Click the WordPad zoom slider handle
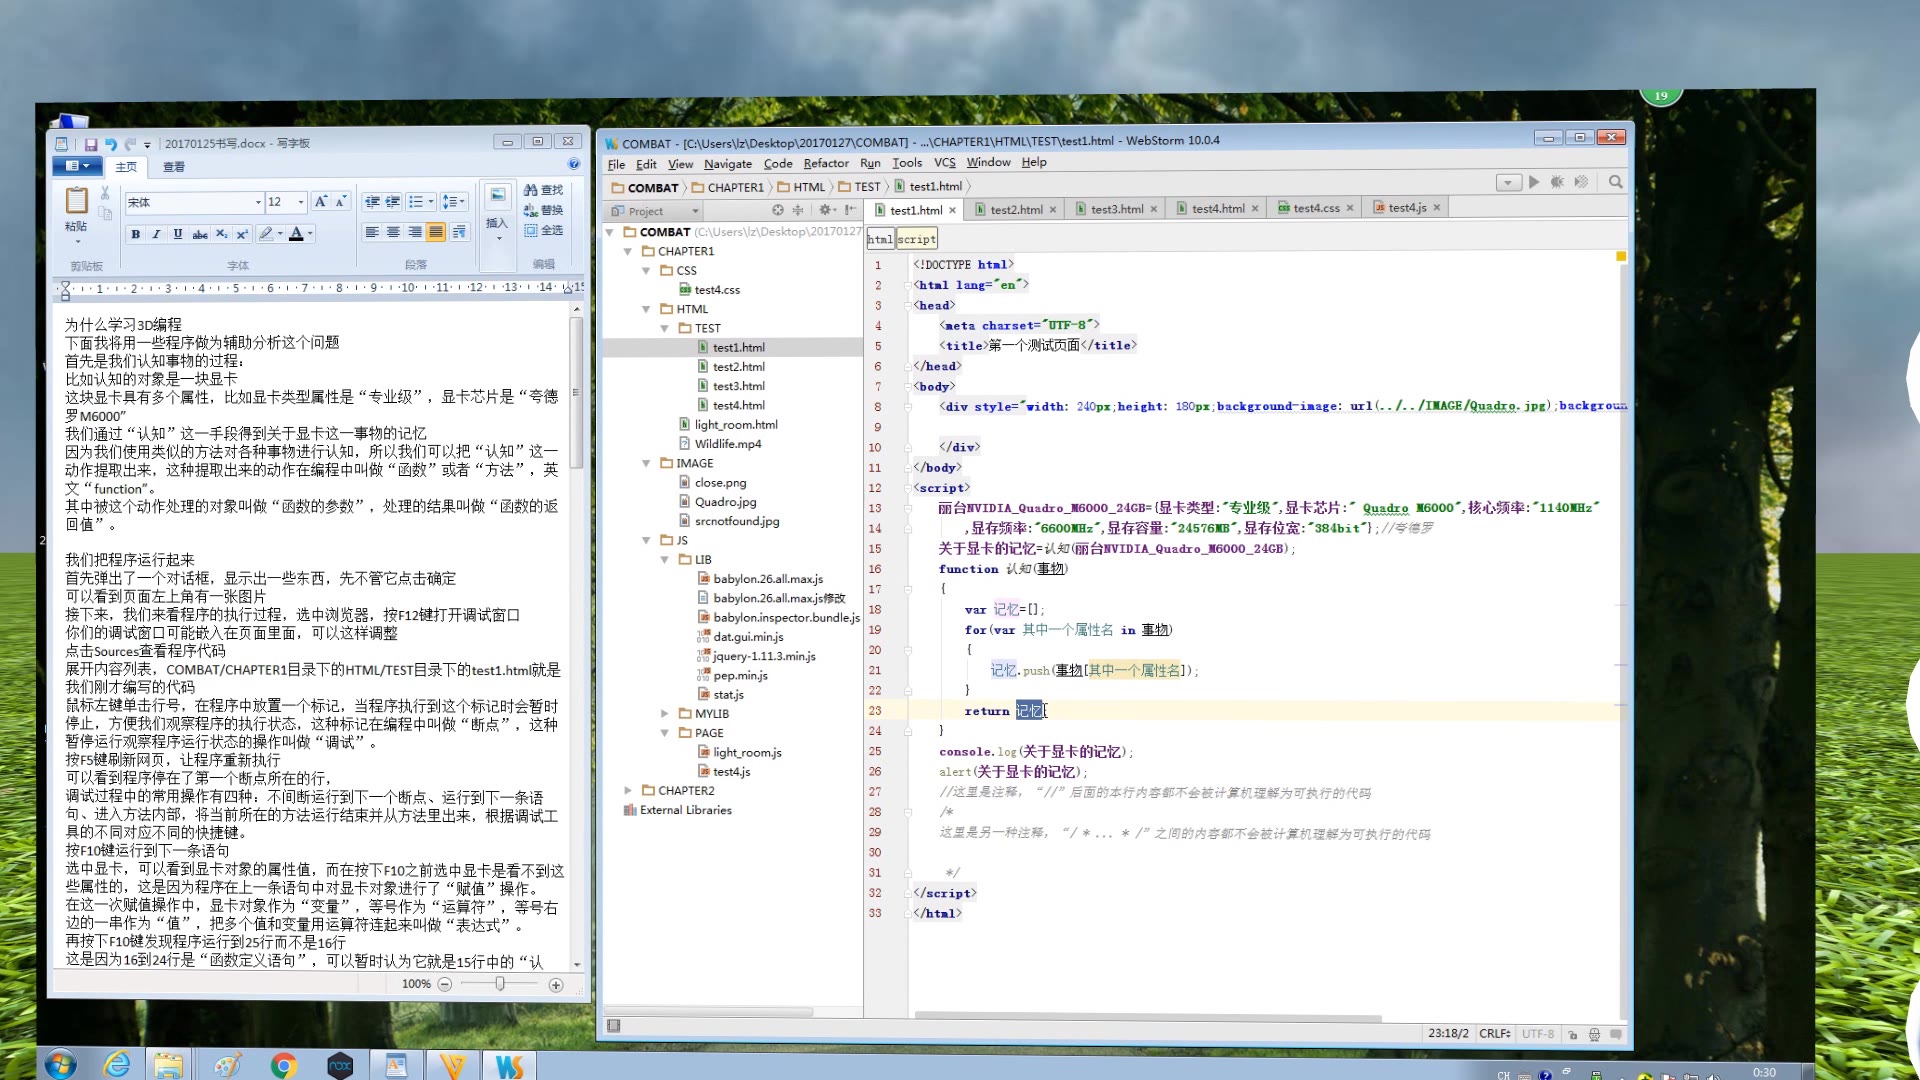The image size is (1920, 1080). (500, 984)
